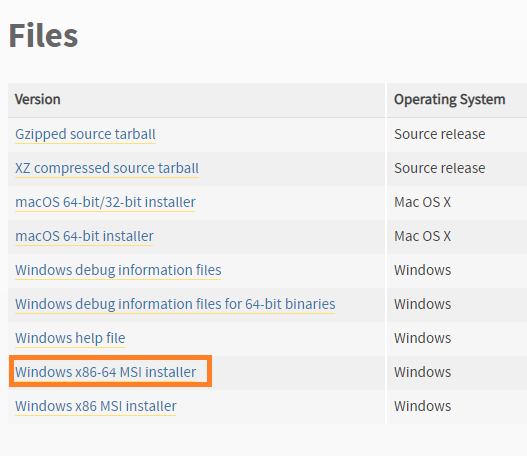Click the Operating System column header
The height and width of the screenshot is (456, 527).
[450, 99]
